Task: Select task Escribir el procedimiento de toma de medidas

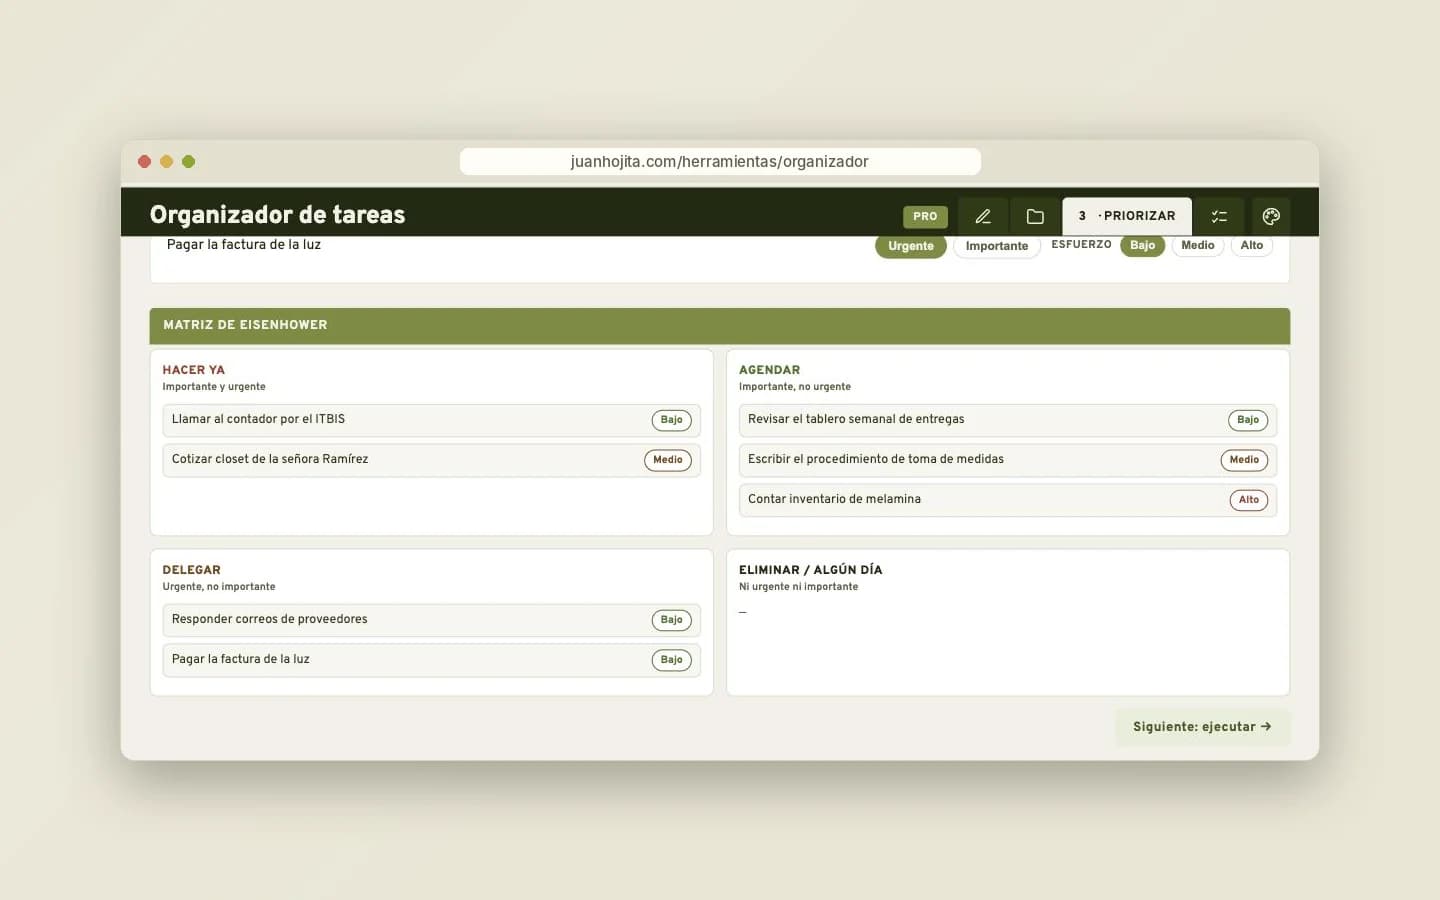Action: (x=1008, y=460)
